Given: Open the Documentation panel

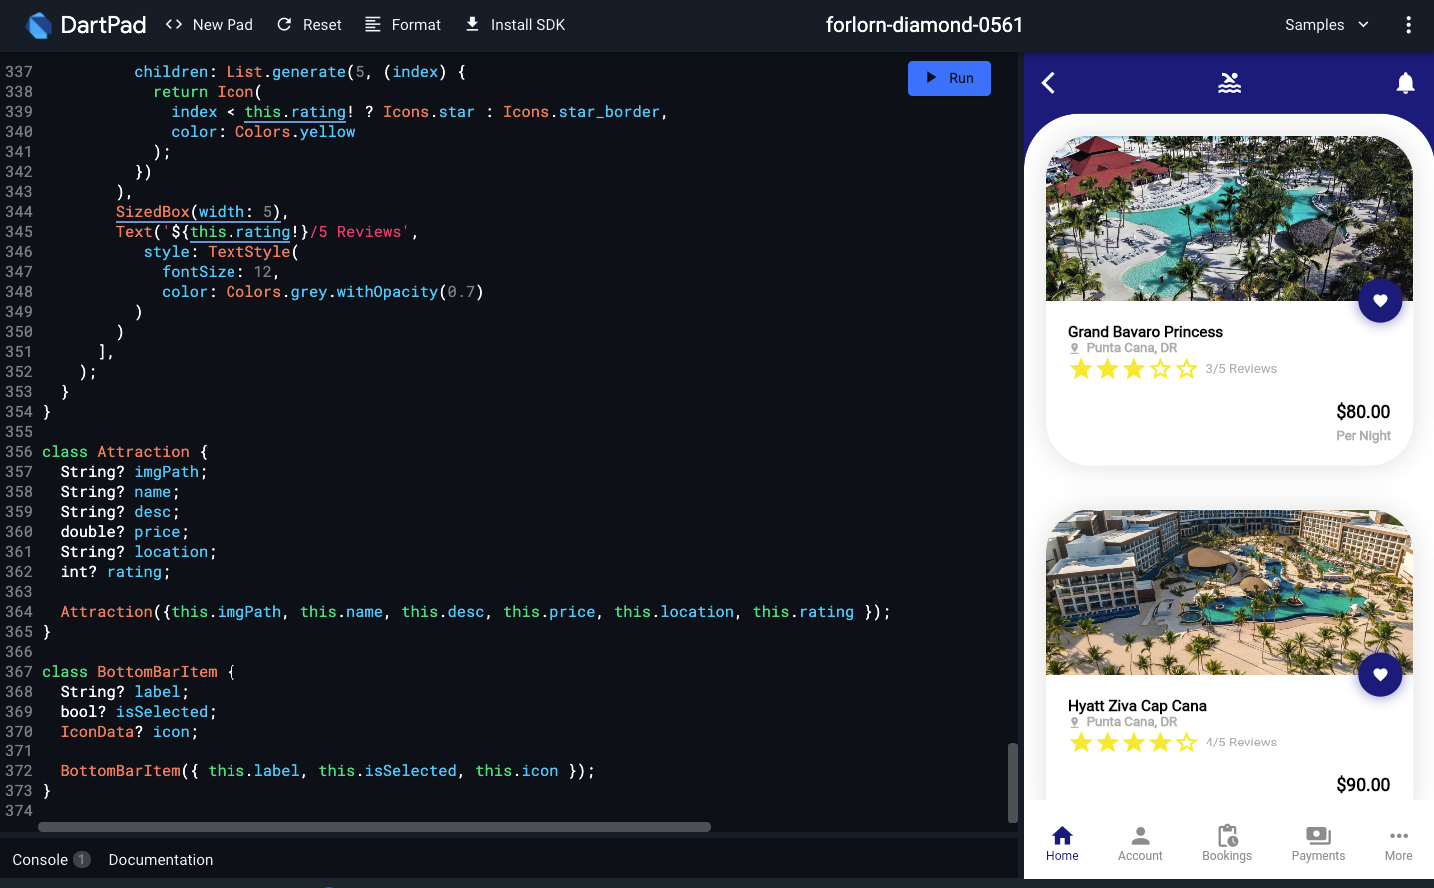Looking at the screenshot, I should point(161,860).
